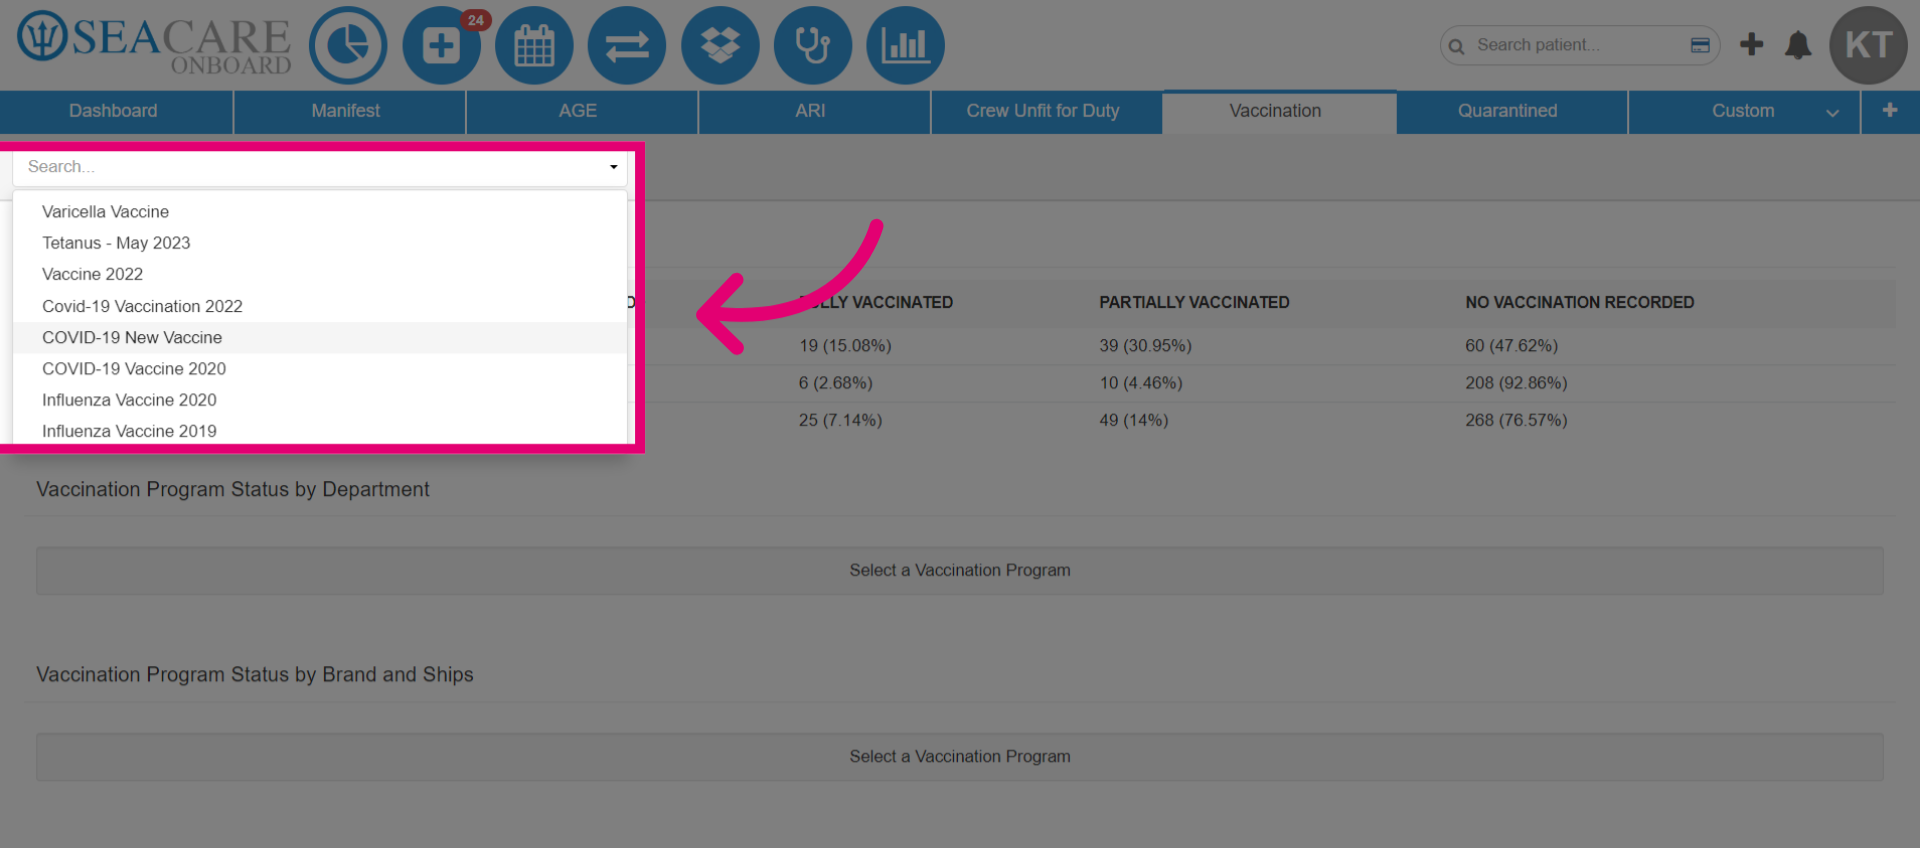1920x848 pixels.
Task: Click the card icon in patient search
Action: pyautogui.click(x=1700, y=45)
